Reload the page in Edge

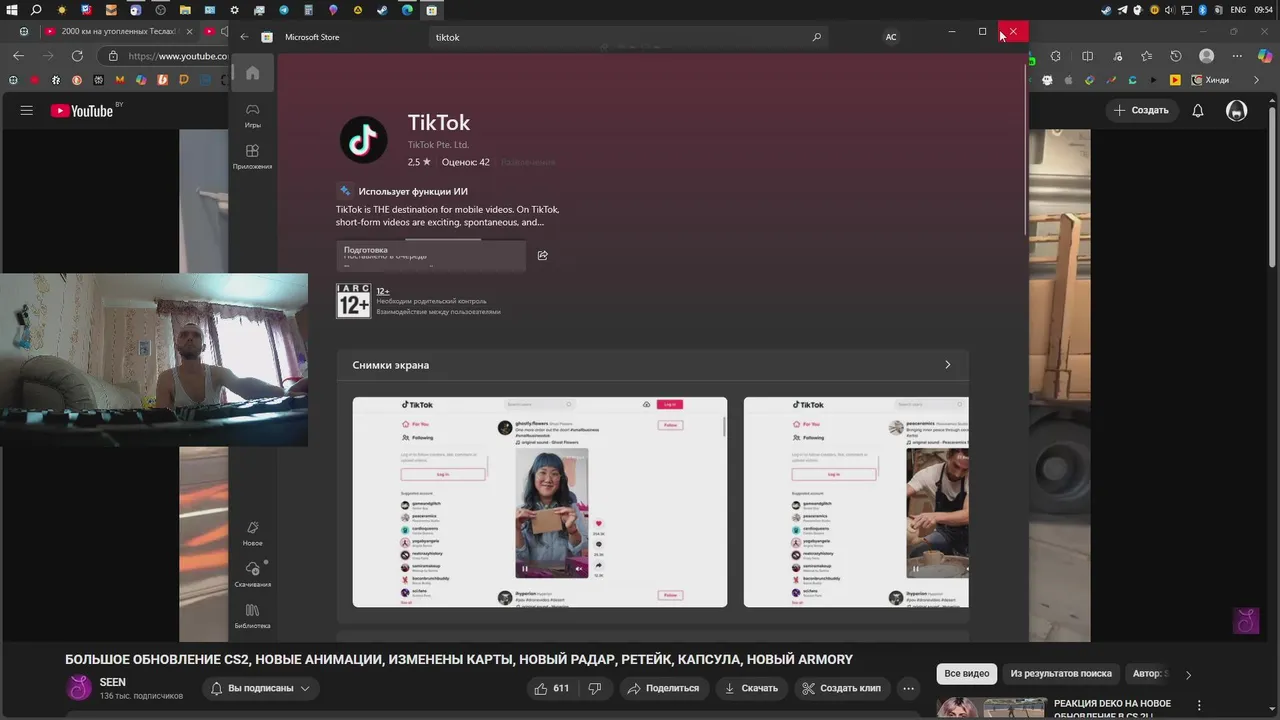(x=77, y=56)
